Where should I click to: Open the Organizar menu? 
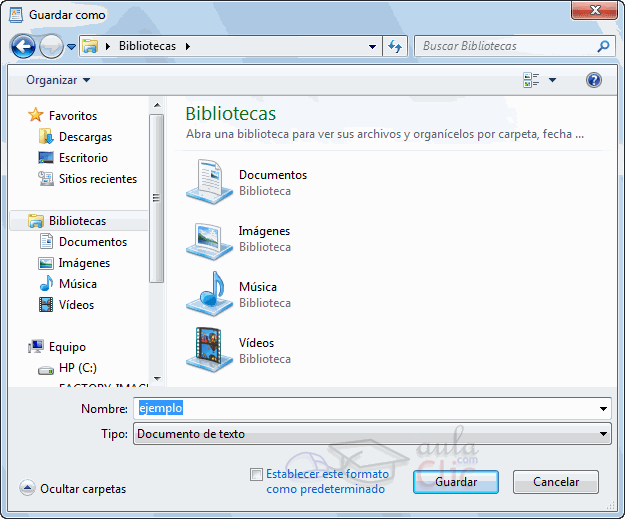click(58, 80)
